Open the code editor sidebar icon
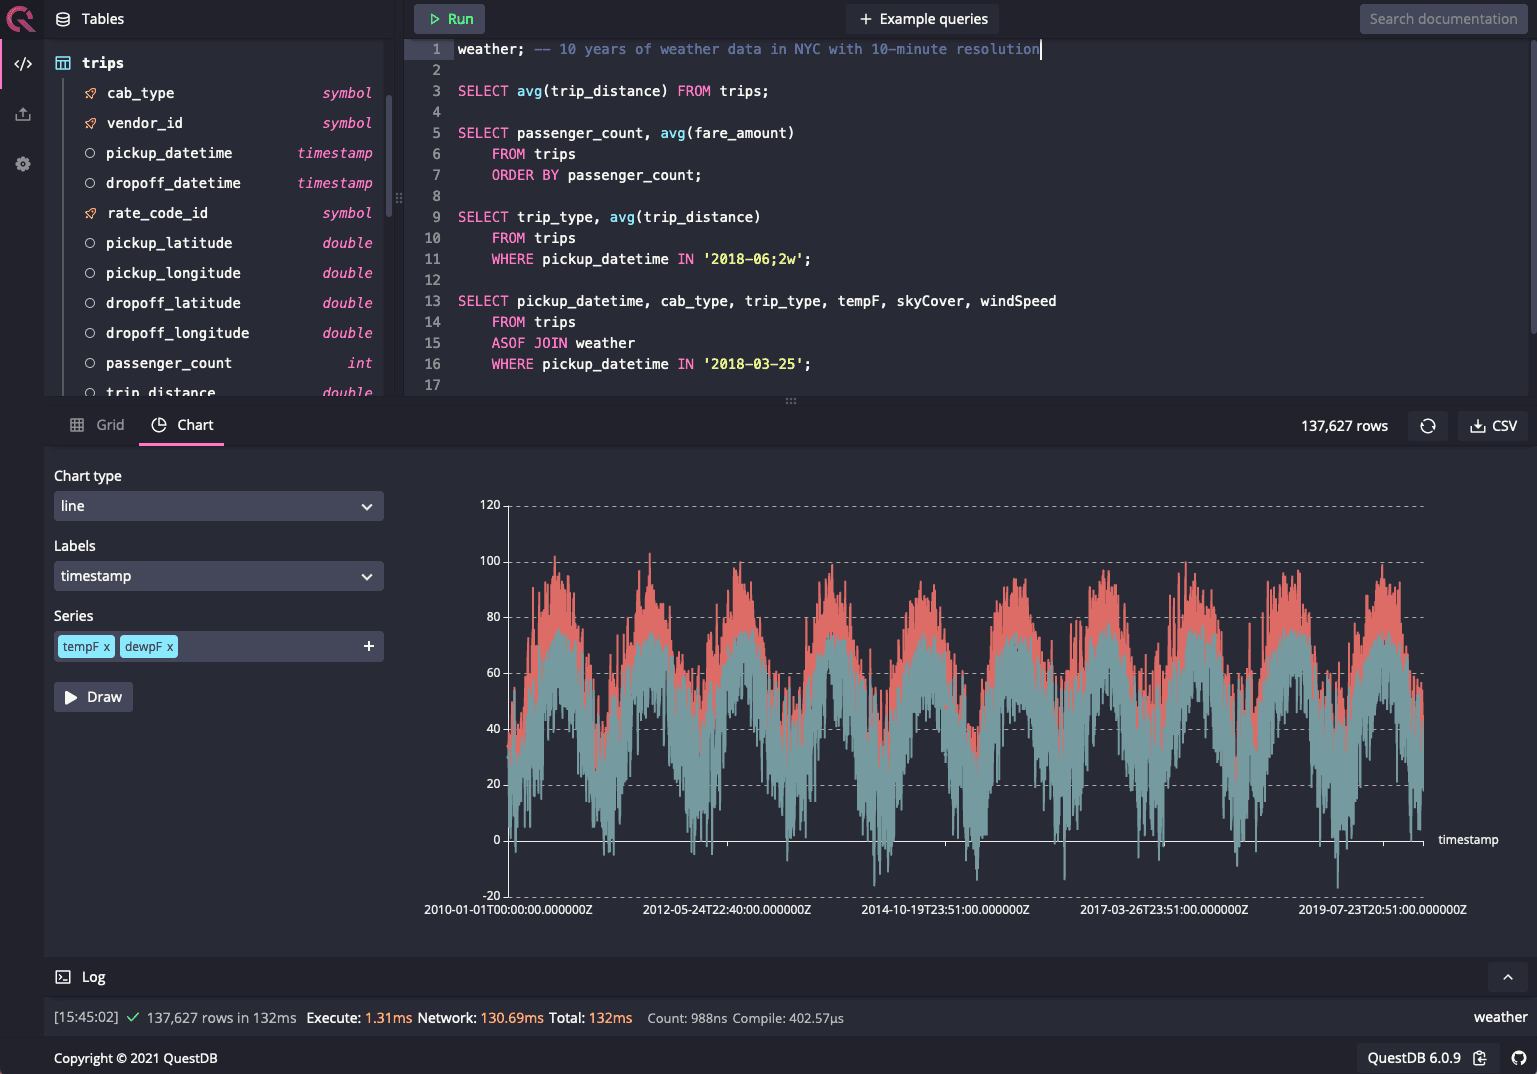The height and width of the screenshot is (1074, 1537). 23,64
